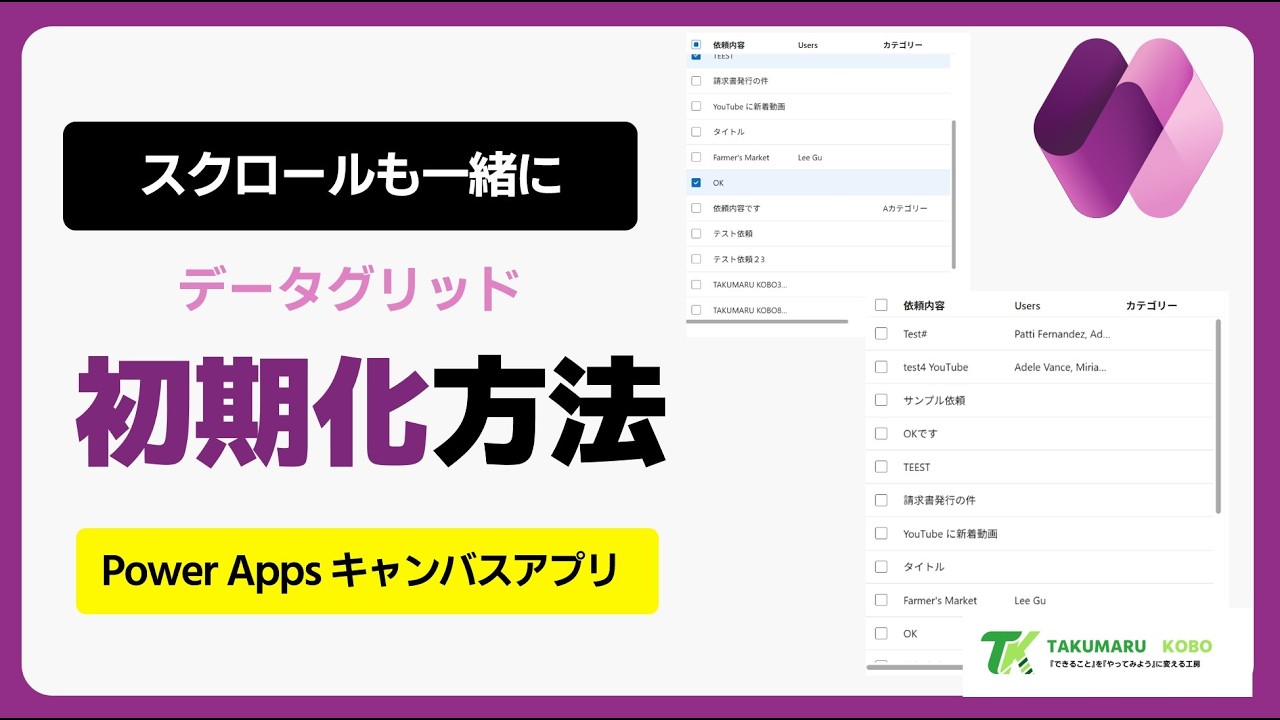Check the test4 YouTube row checkbox
This screenshot has height=720, width=1280.
[x=881, y=367]
